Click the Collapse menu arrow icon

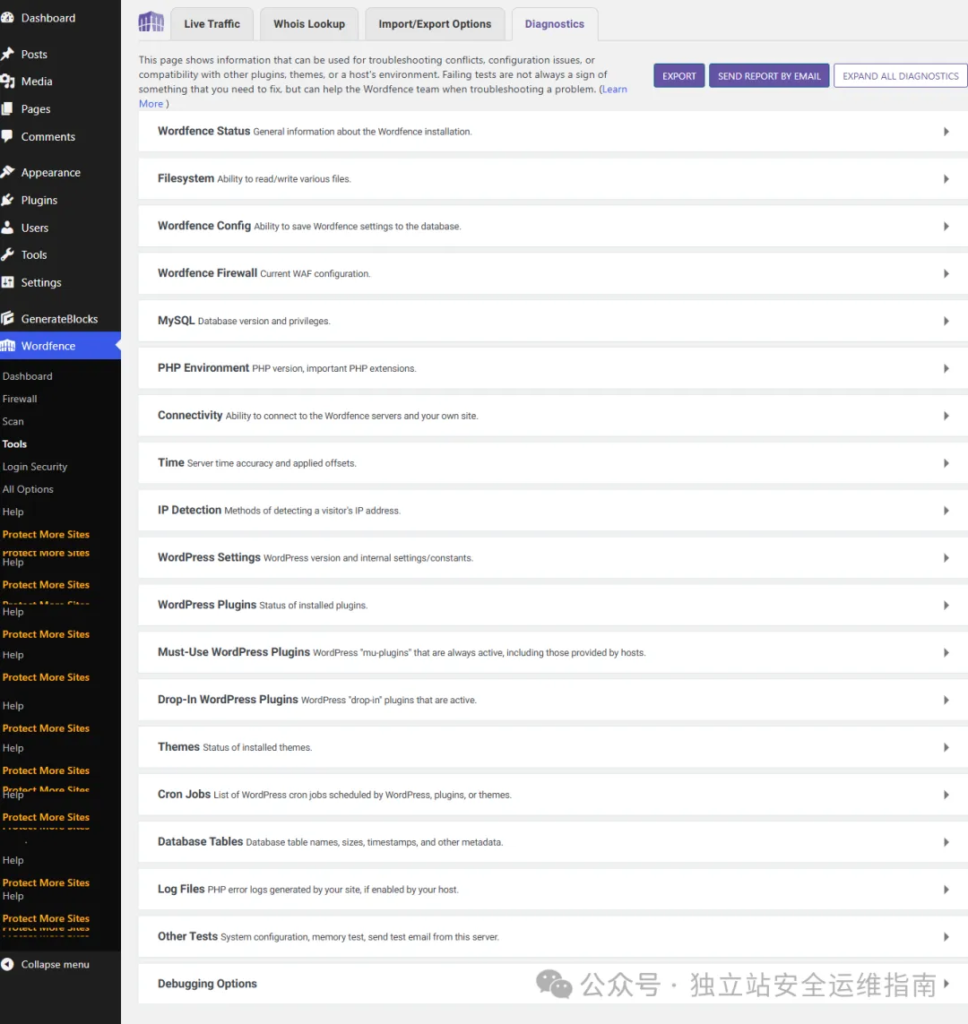pyautogui.click(x=7, y=964)
